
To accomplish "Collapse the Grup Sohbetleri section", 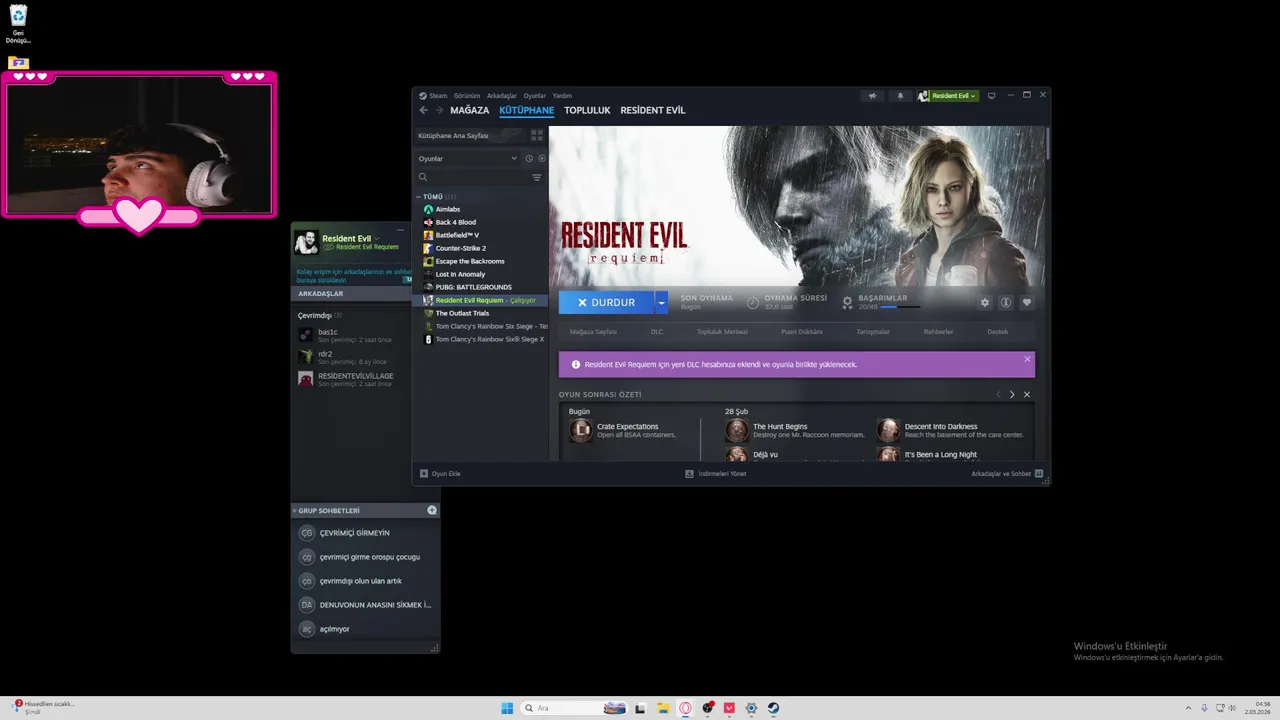I will point(295,510).
